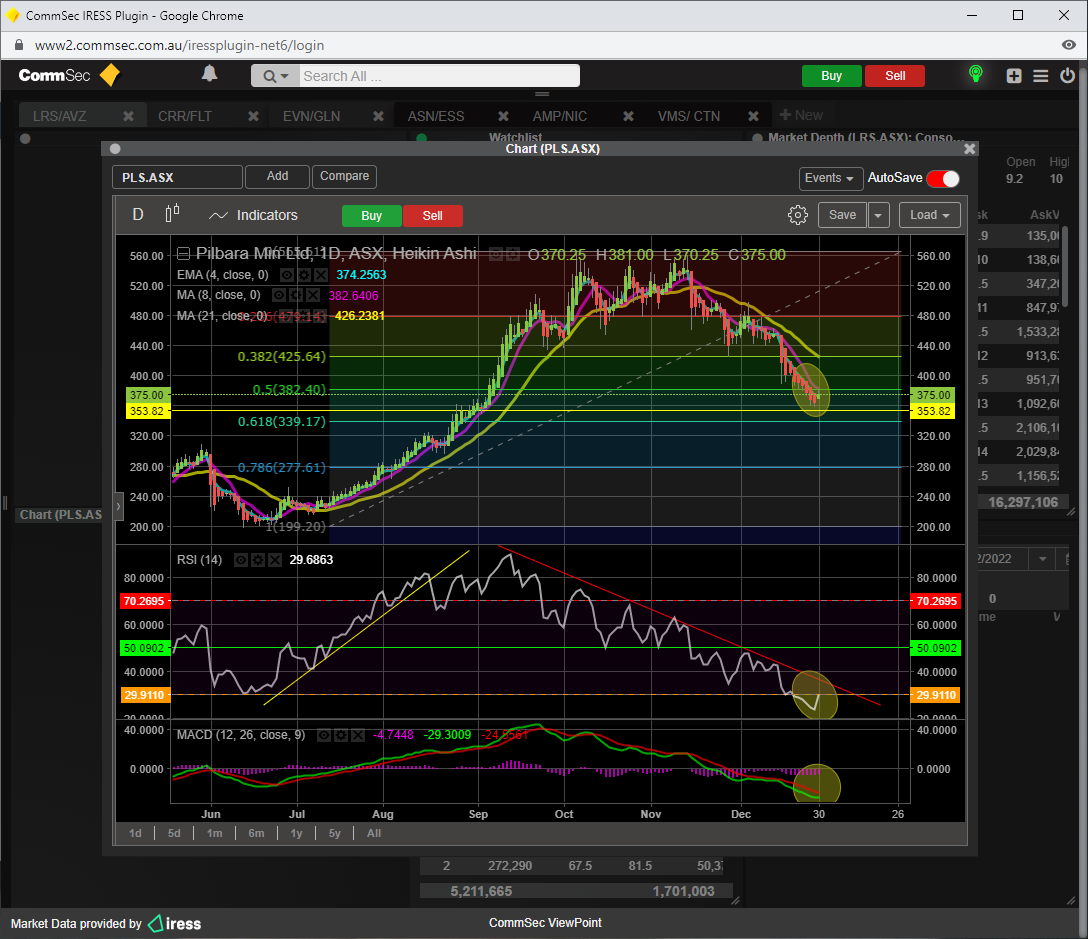Screen dimensions: 1088x939
Task: Remove the MACD indicator
Action: pyautogui.click(x=357, y=735)
